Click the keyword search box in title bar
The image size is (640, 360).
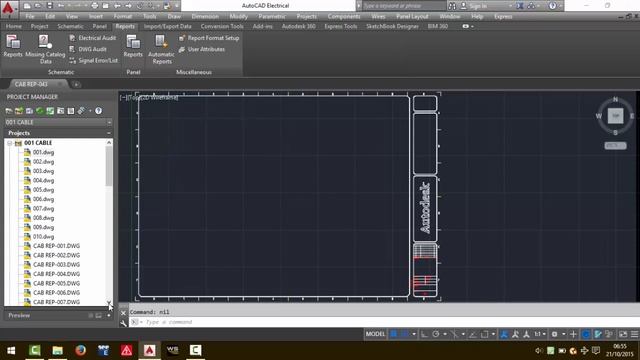[403, 6]
